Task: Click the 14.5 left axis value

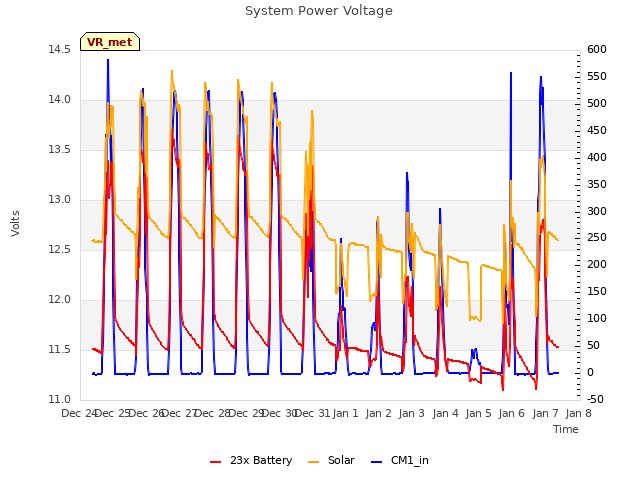Action: [x=60, y=49]
